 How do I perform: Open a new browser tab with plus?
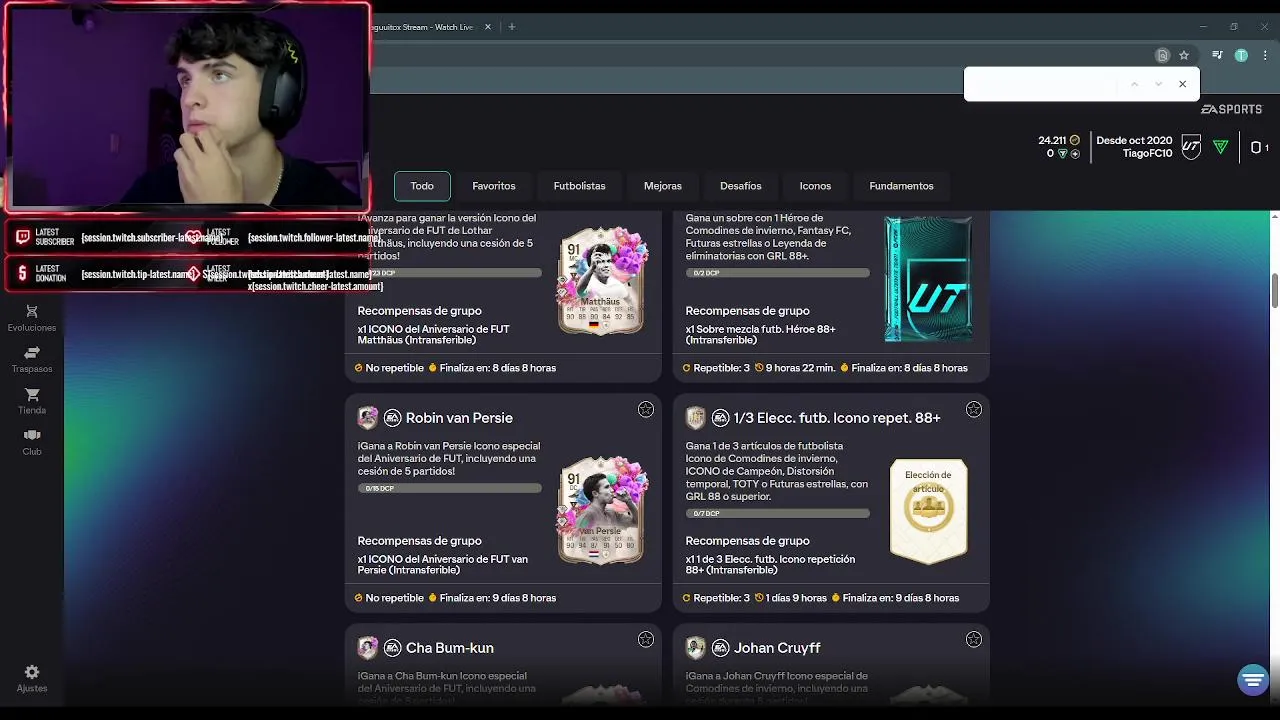coord(512,27)
